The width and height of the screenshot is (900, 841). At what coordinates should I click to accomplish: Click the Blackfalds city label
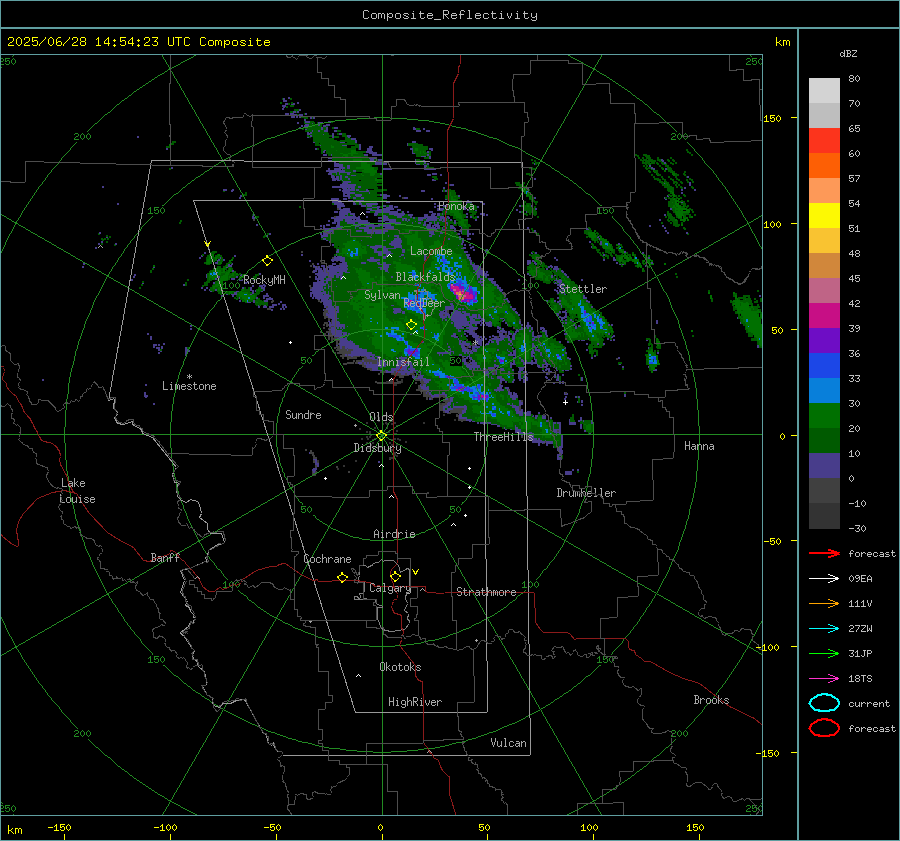(x=425, y=277)
